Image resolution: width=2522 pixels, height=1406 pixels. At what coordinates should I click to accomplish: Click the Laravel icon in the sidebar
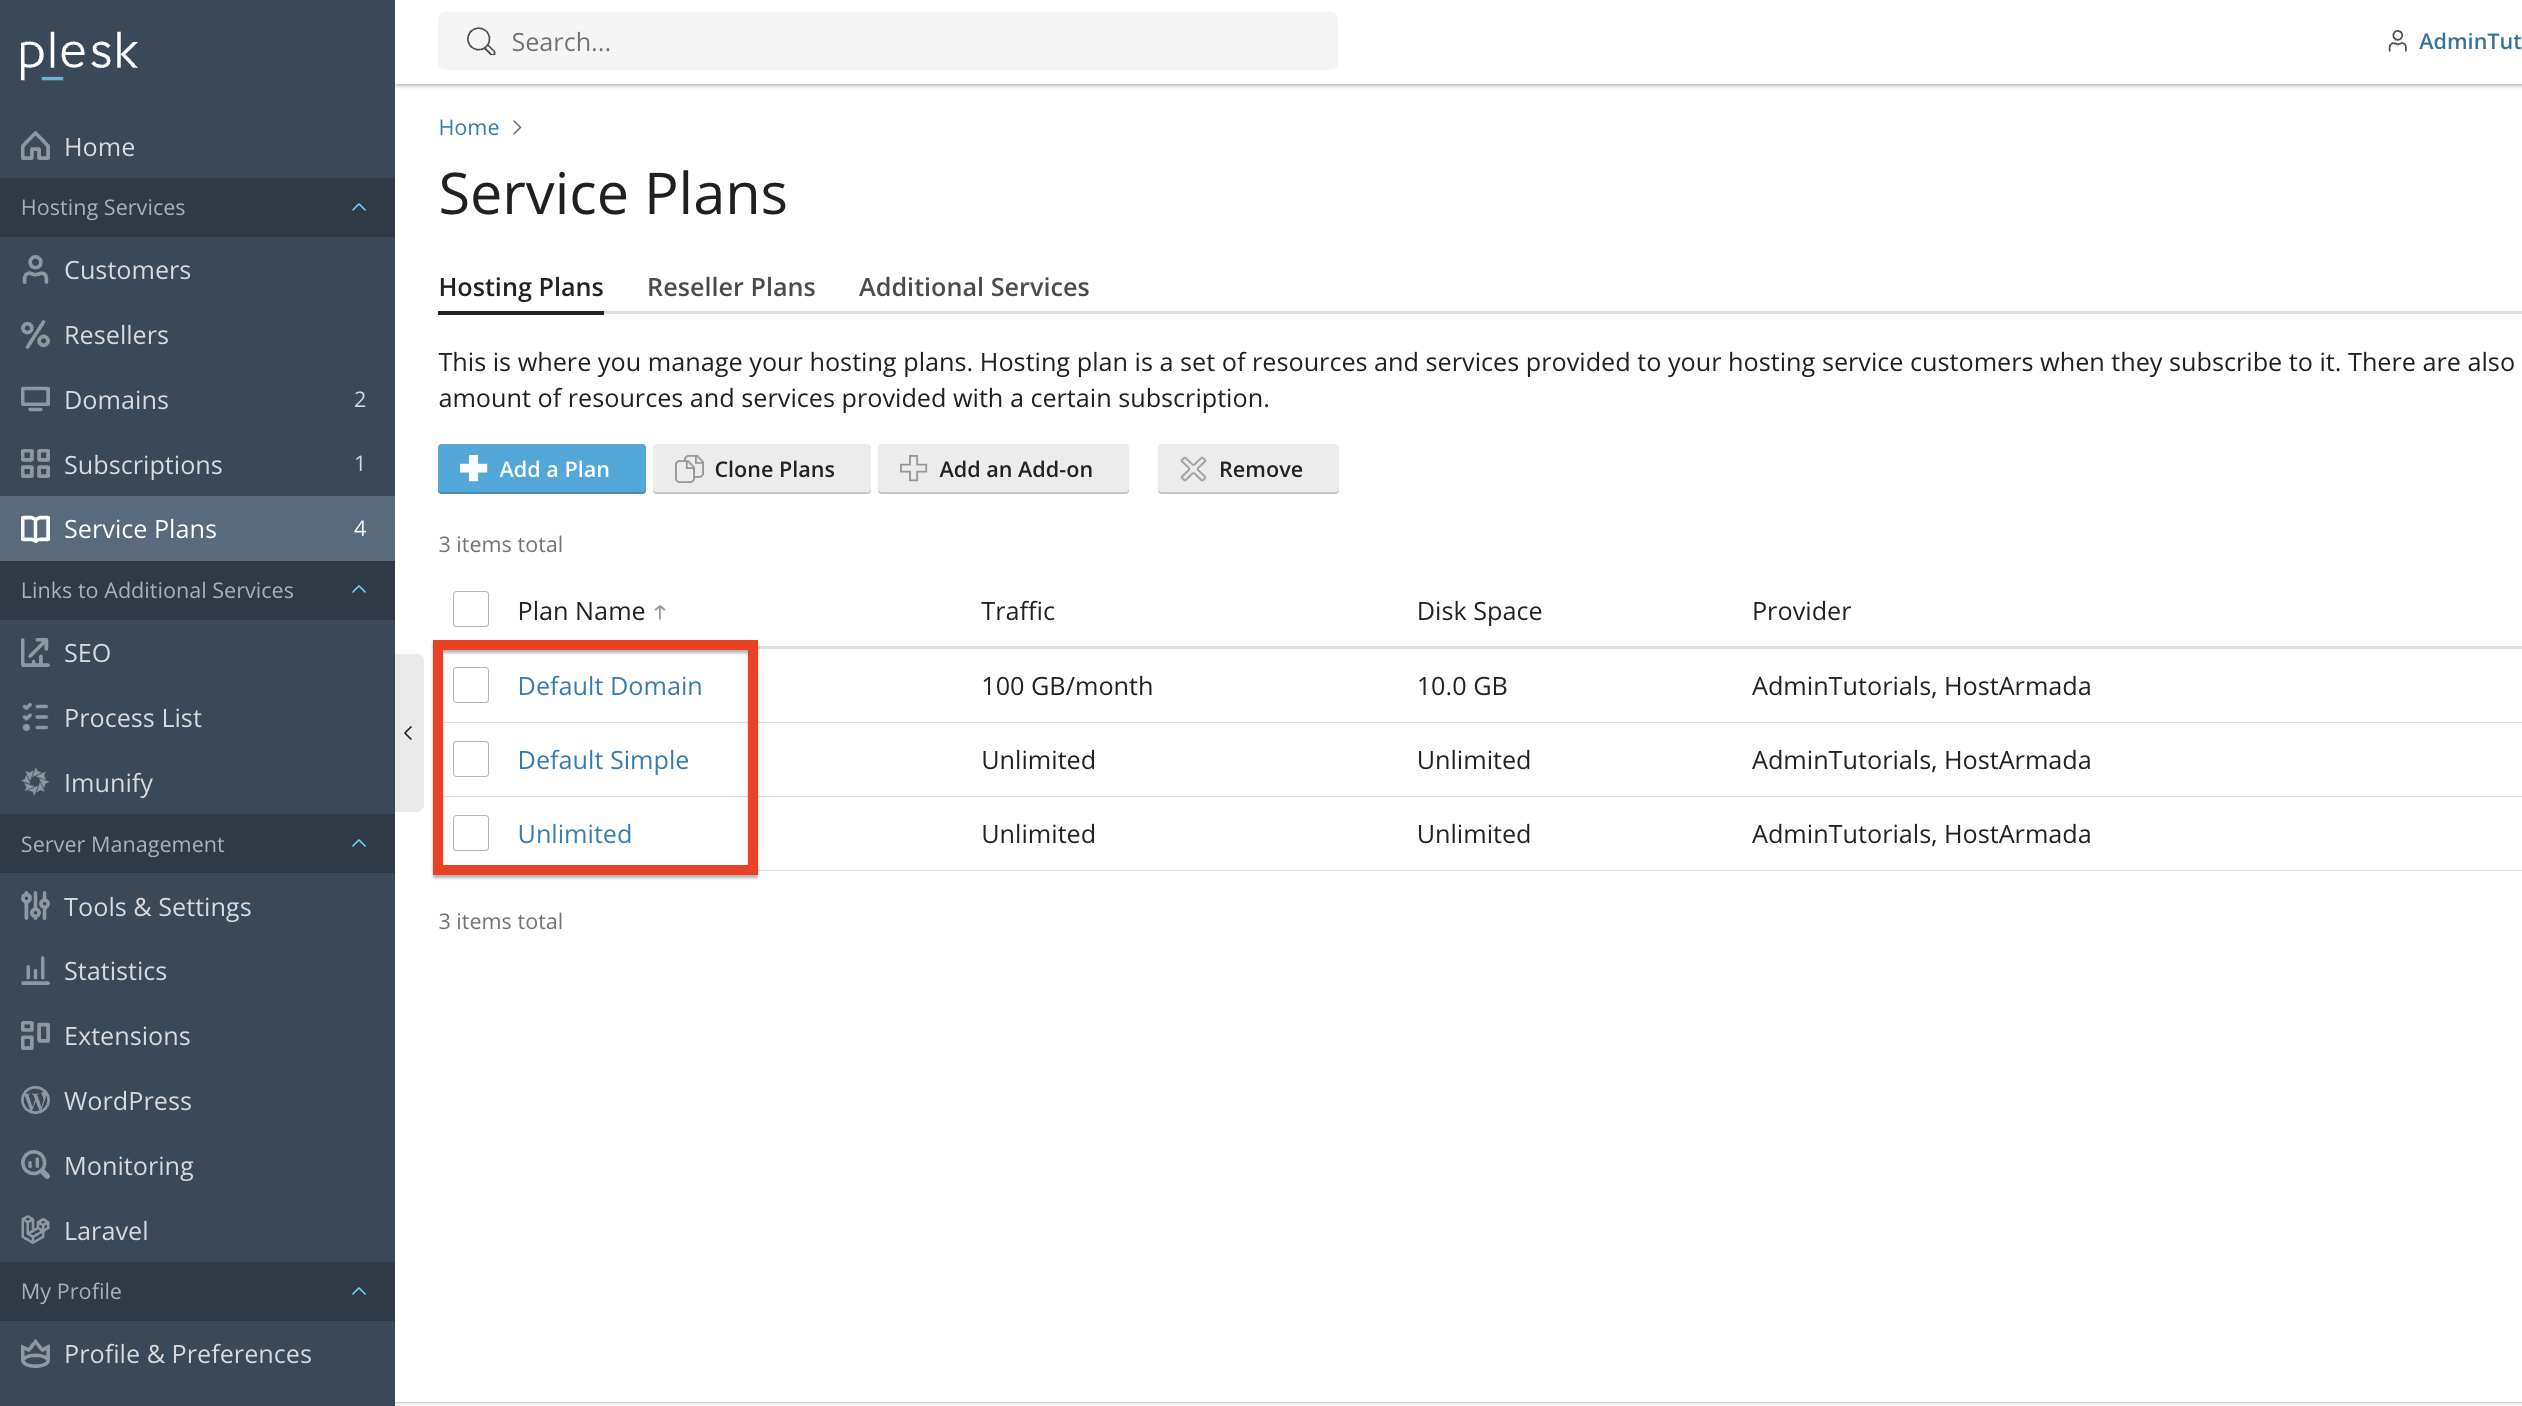tap(35, 1230)
